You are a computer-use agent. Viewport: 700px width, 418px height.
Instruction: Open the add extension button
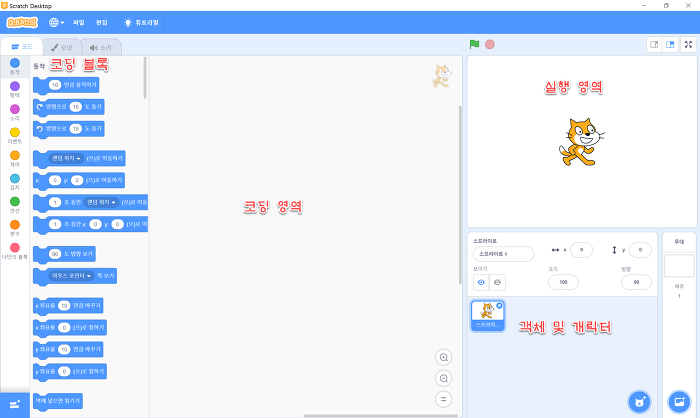point(15,405)
